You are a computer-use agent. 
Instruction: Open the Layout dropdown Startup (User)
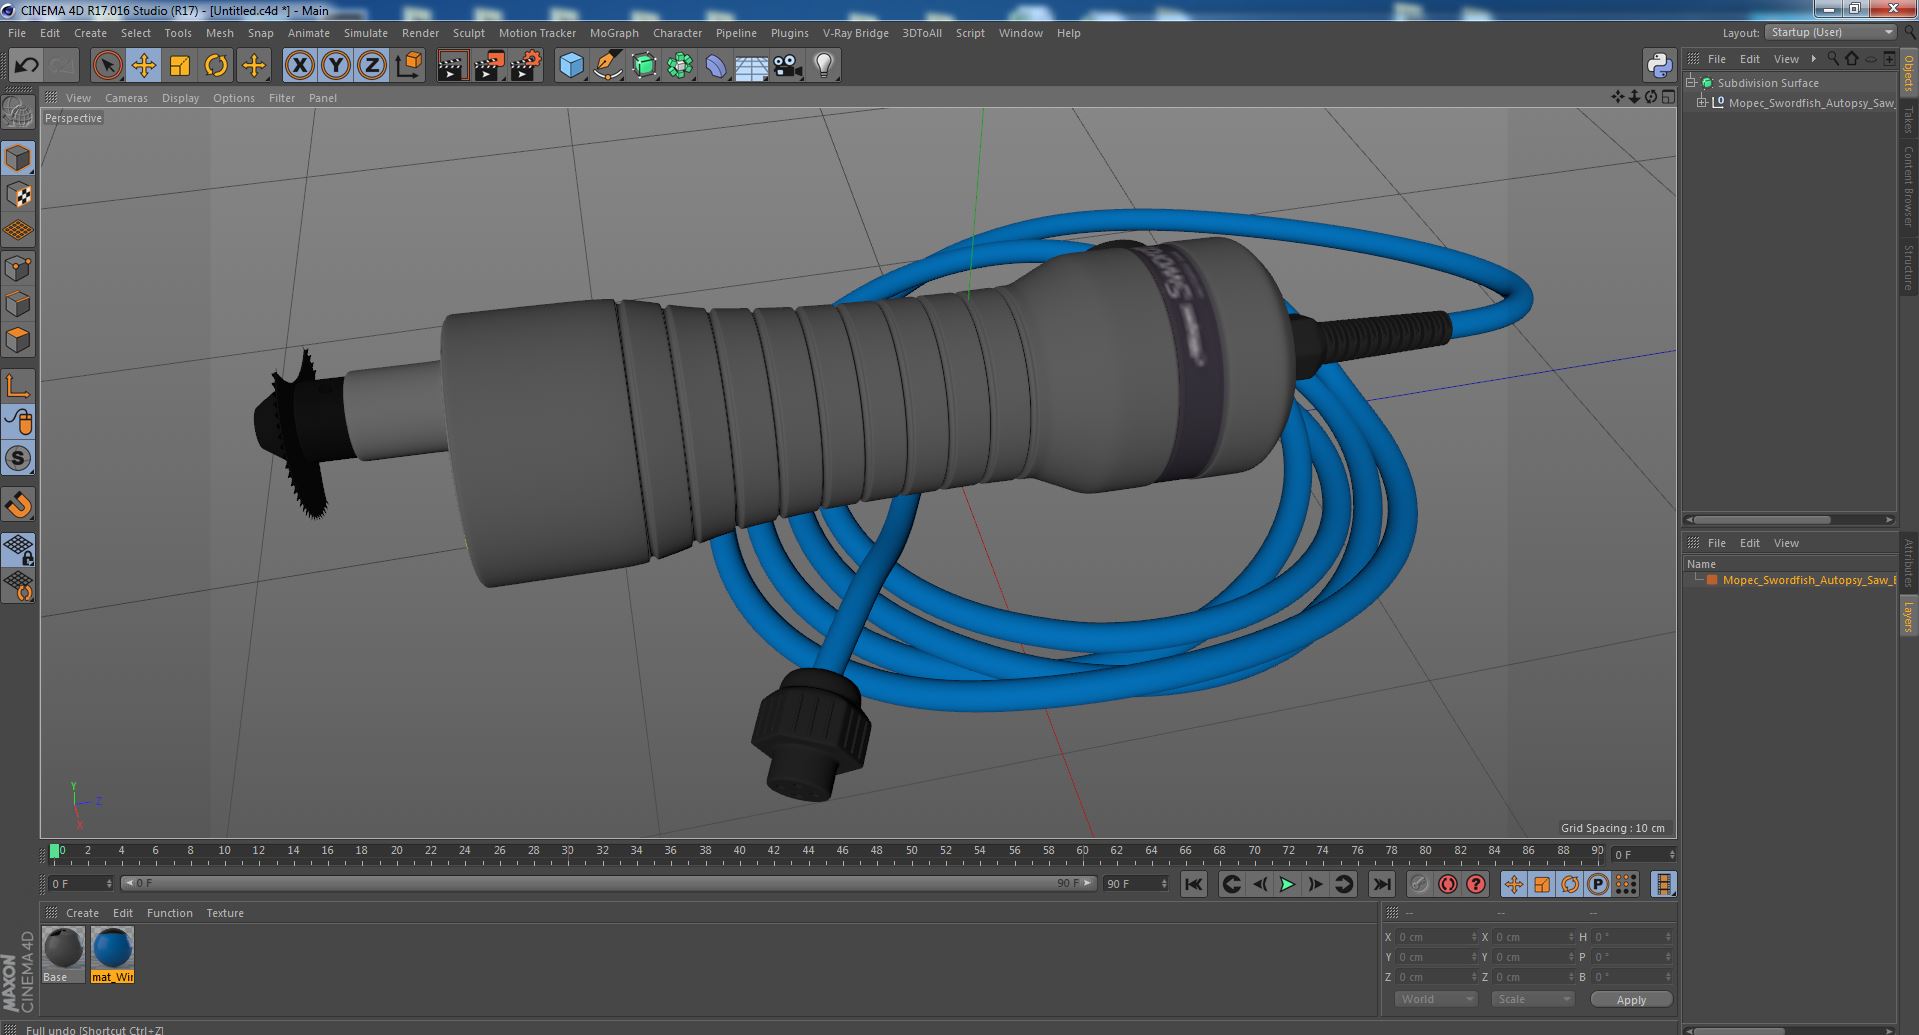click(1831, 33)
